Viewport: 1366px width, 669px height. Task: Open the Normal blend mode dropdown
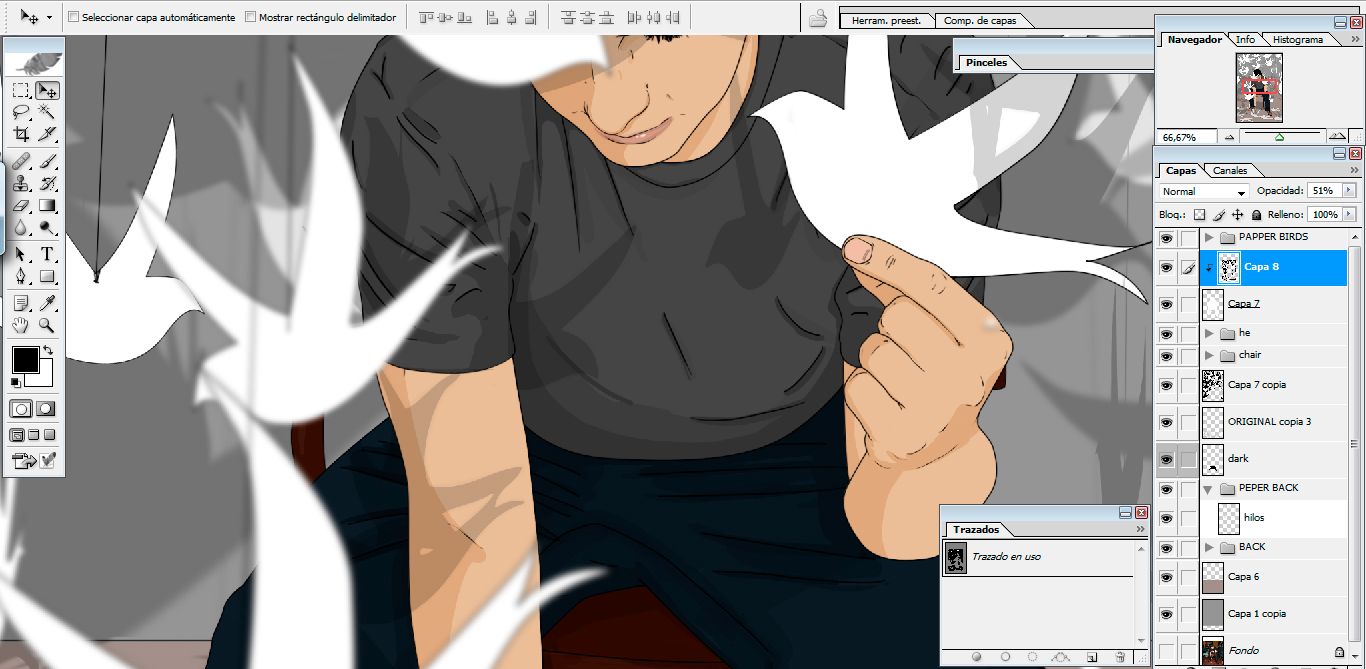1204,191
